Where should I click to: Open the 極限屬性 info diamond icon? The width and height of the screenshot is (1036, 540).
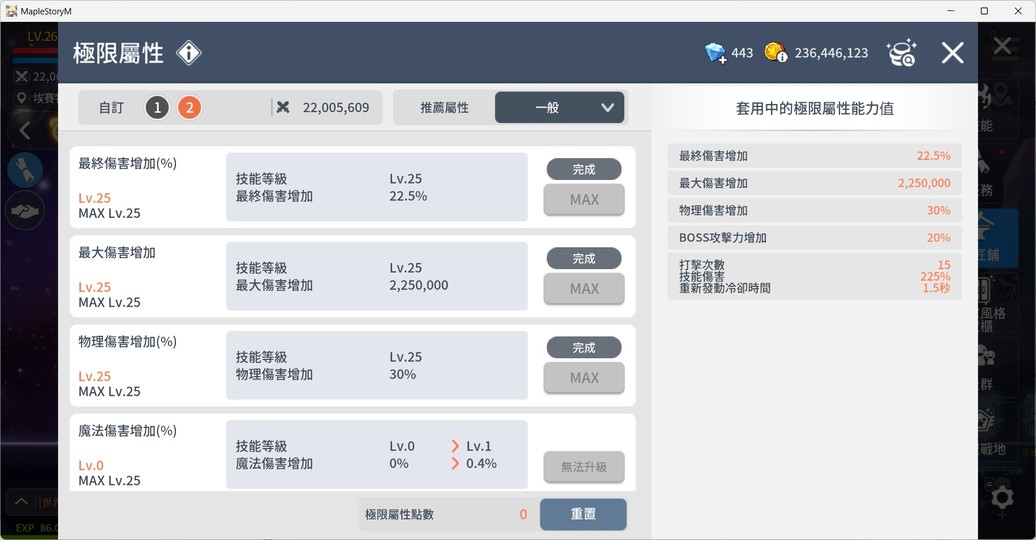click(x=189, y=53)
